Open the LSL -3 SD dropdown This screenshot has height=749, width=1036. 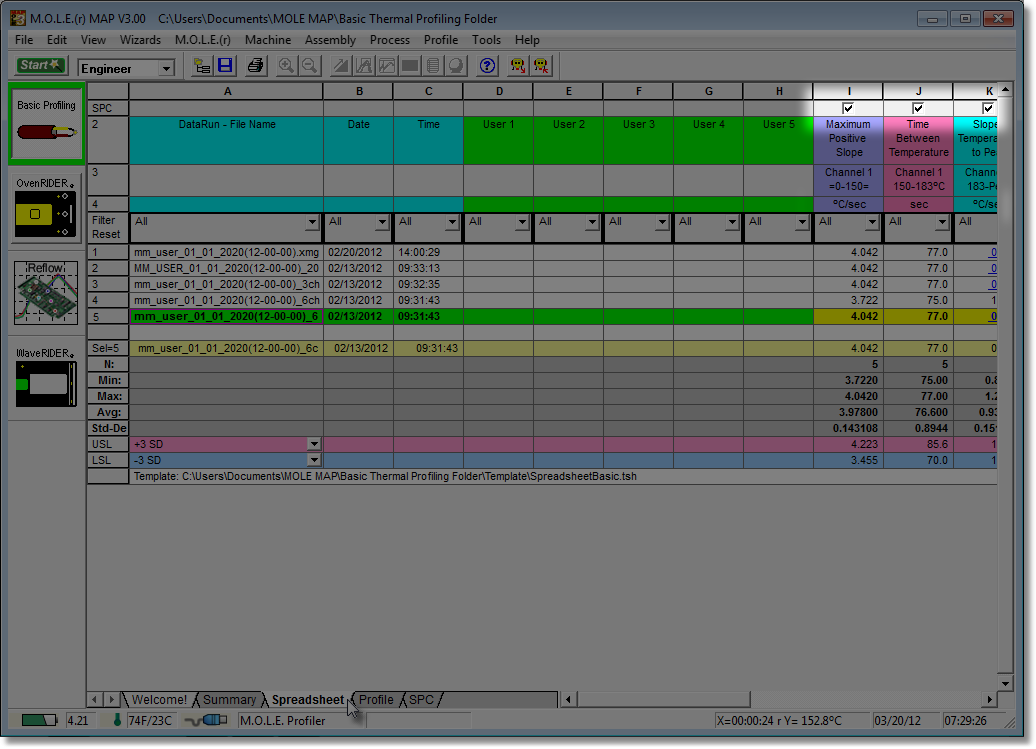(x=314, y=460)
